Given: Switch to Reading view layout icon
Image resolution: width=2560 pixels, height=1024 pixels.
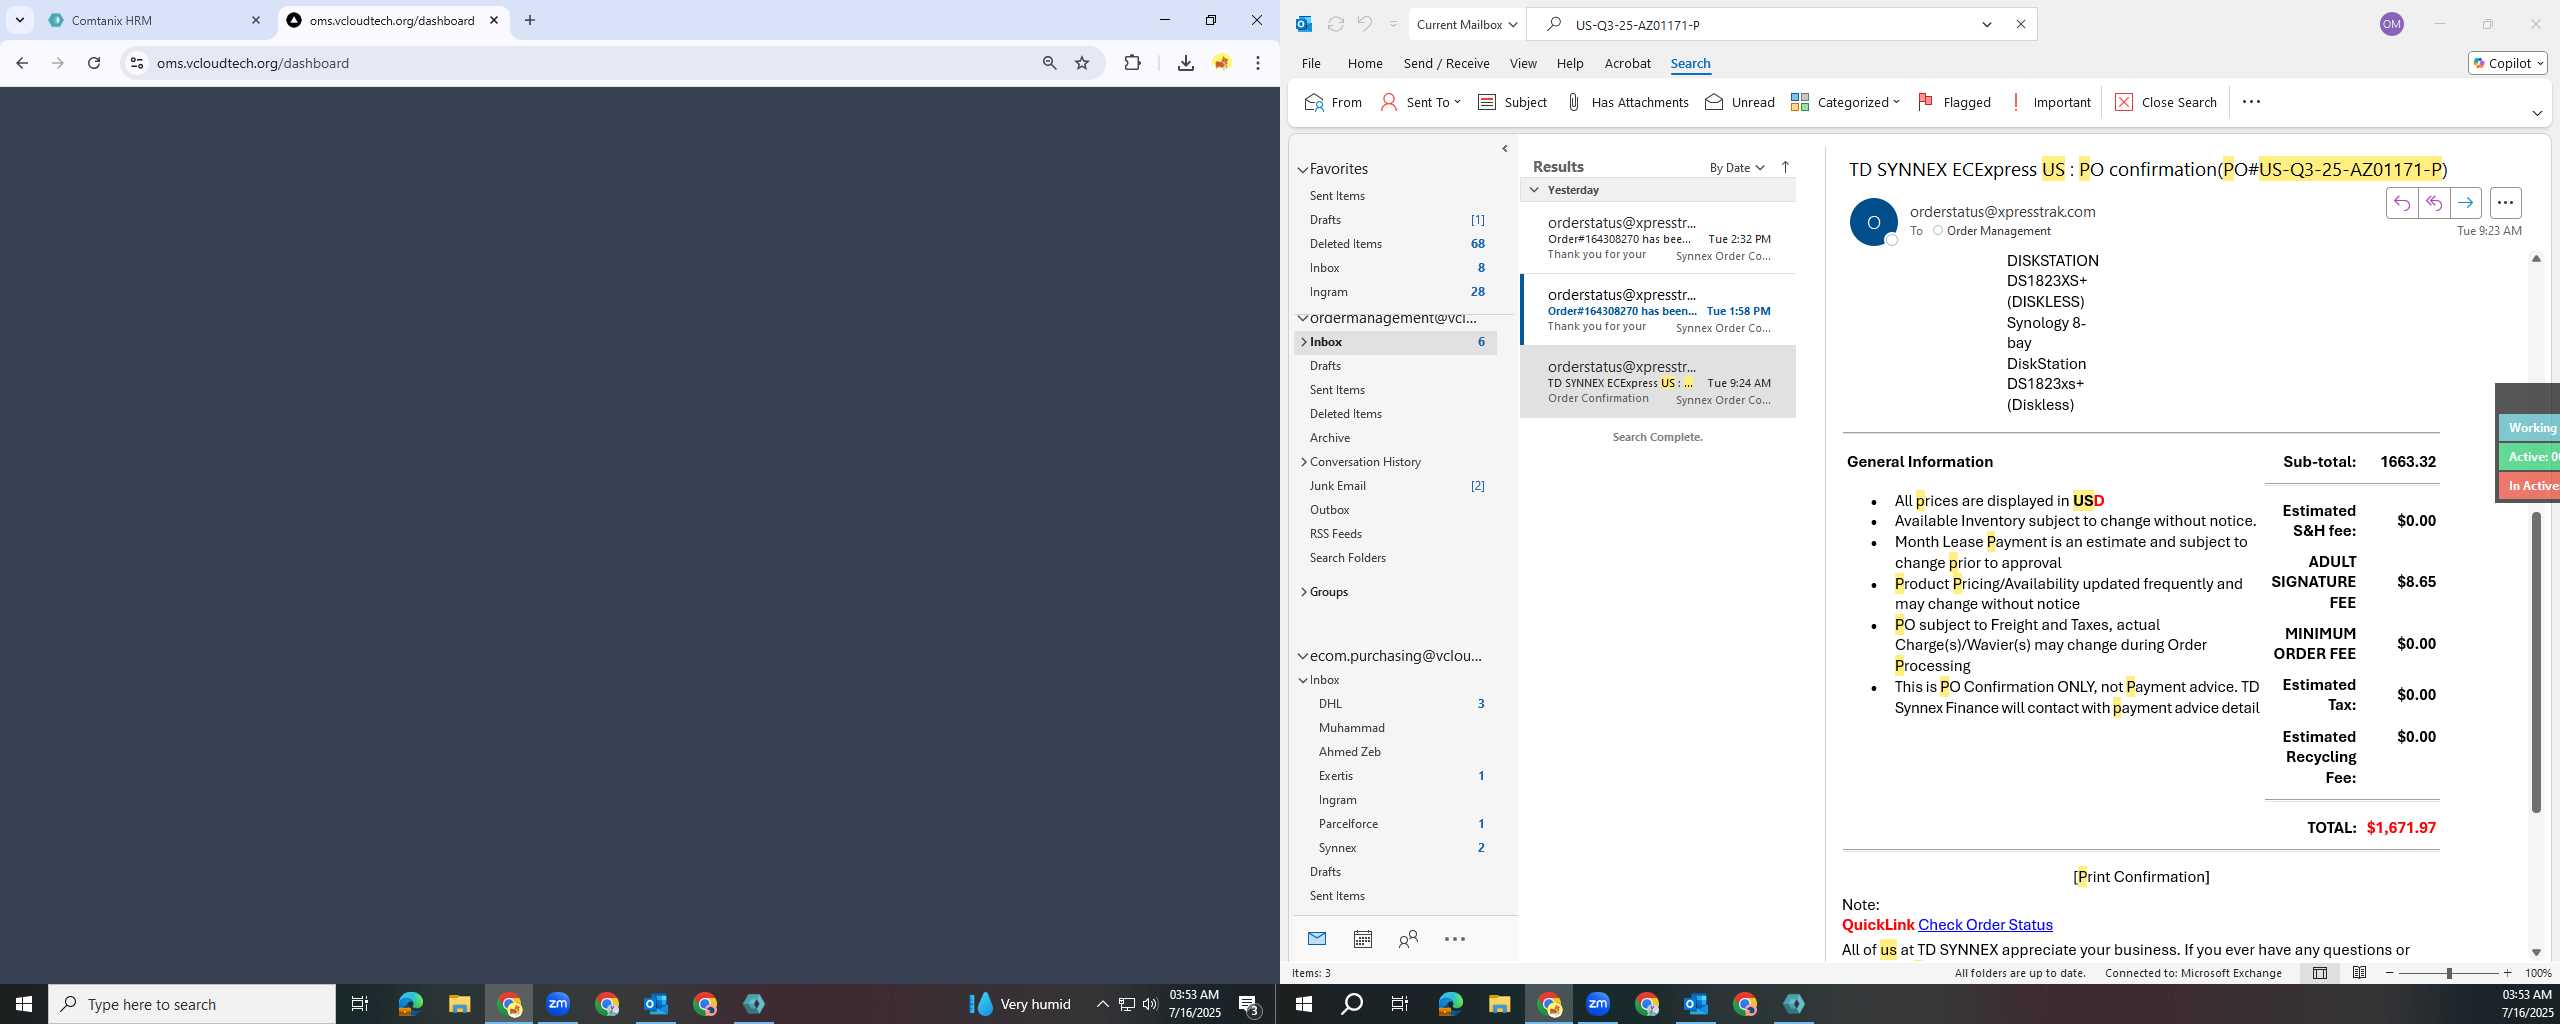Looking at the screenshot, I should point(2359,973).
